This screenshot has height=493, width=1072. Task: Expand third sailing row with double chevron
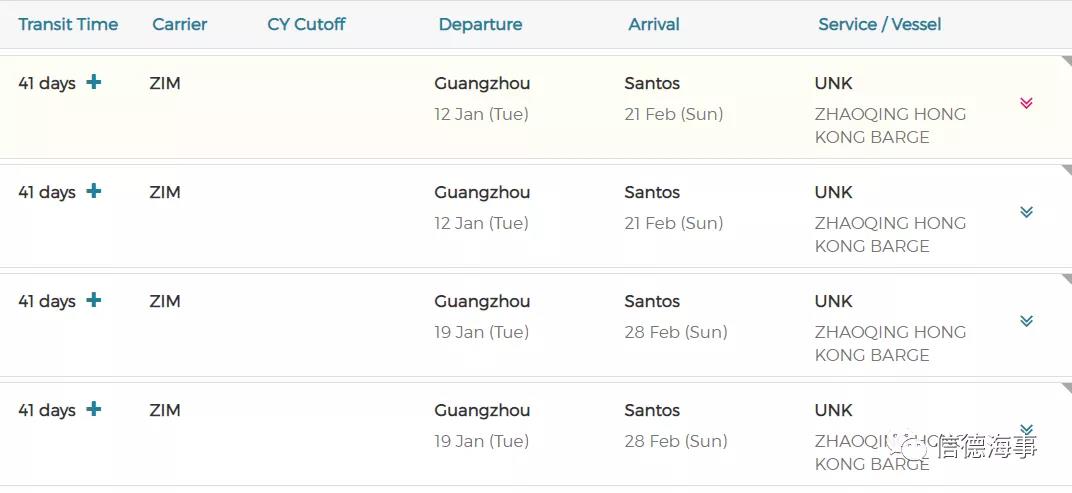1026,321
